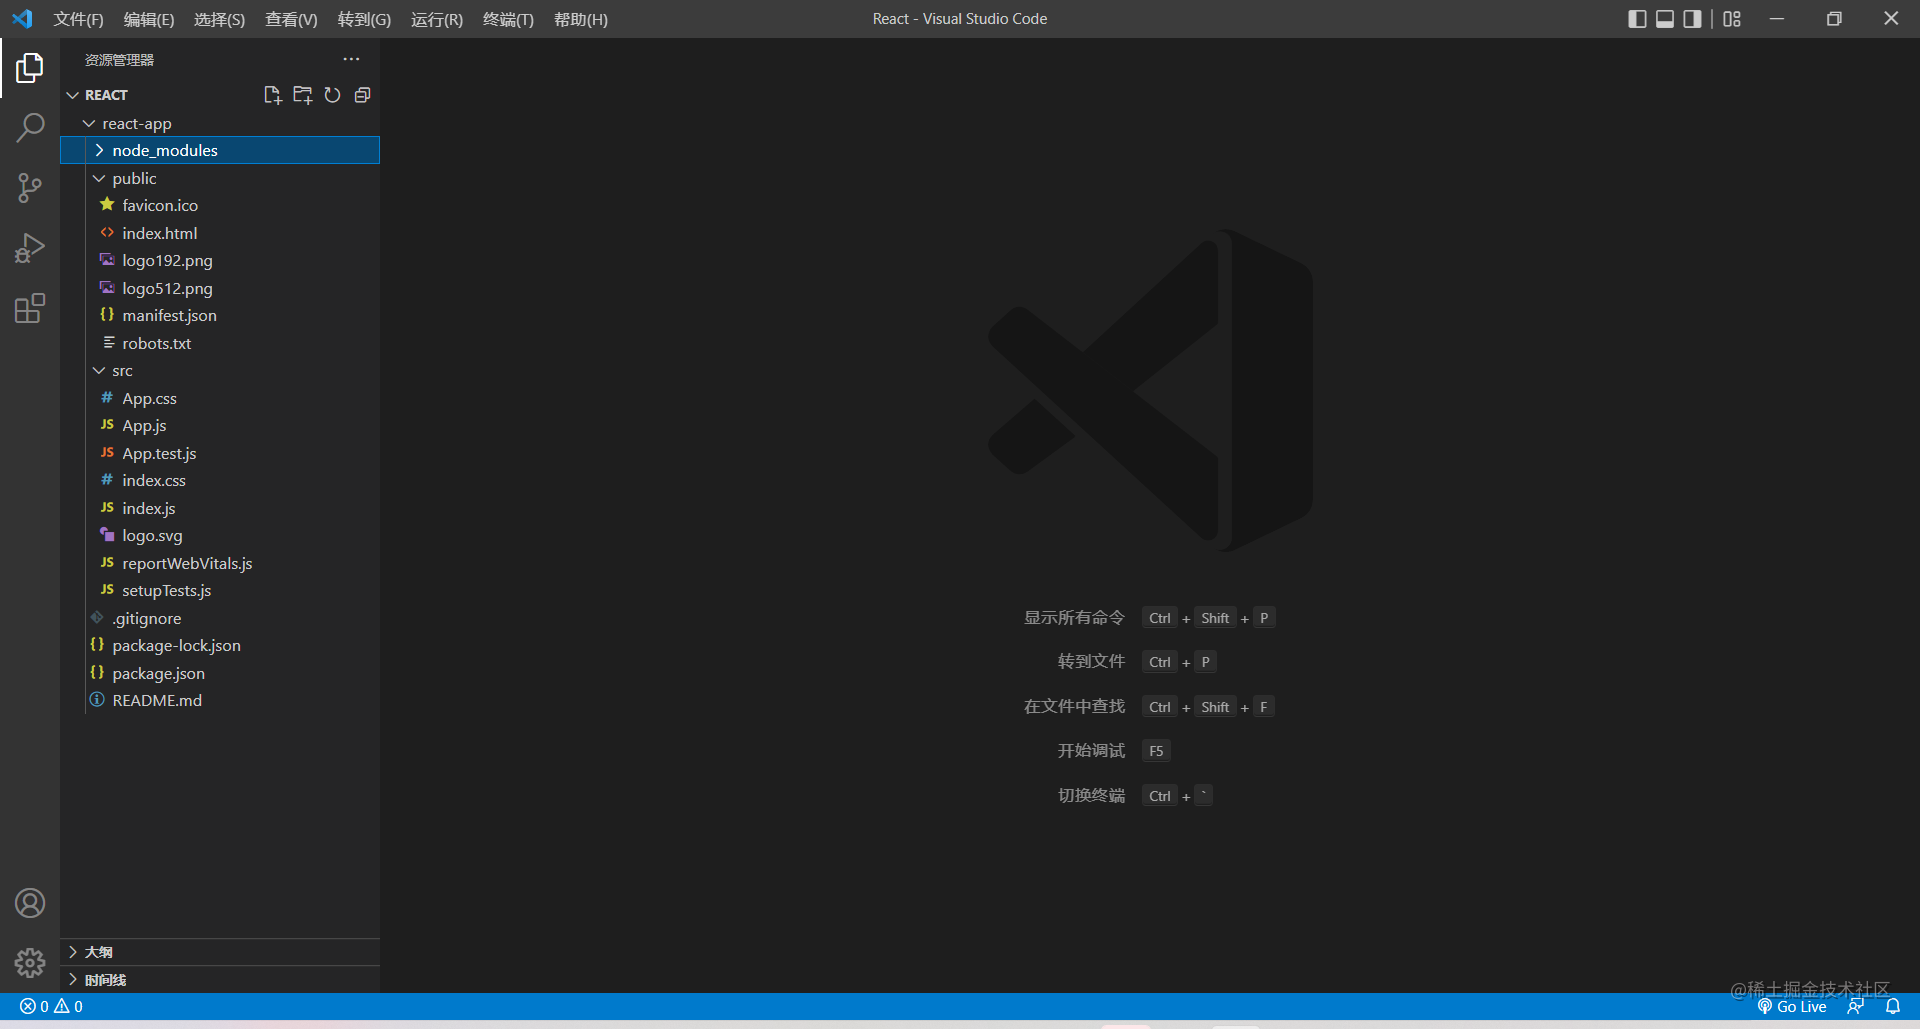Open the 查看(V) menu
The height and width of the screenshot is (1029, 1920).
pos(291,19)
